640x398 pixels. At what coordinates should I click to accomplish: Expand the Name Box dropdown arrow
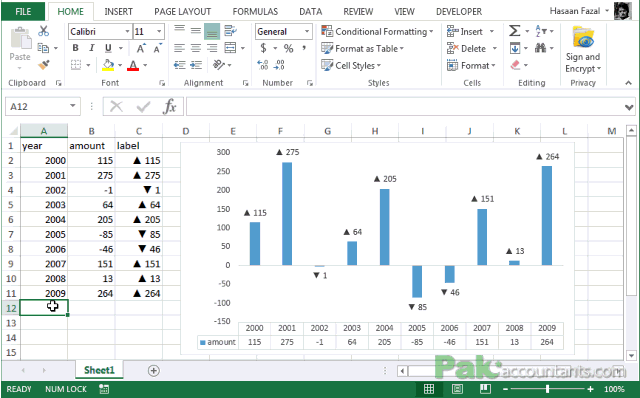coord(73,106)
